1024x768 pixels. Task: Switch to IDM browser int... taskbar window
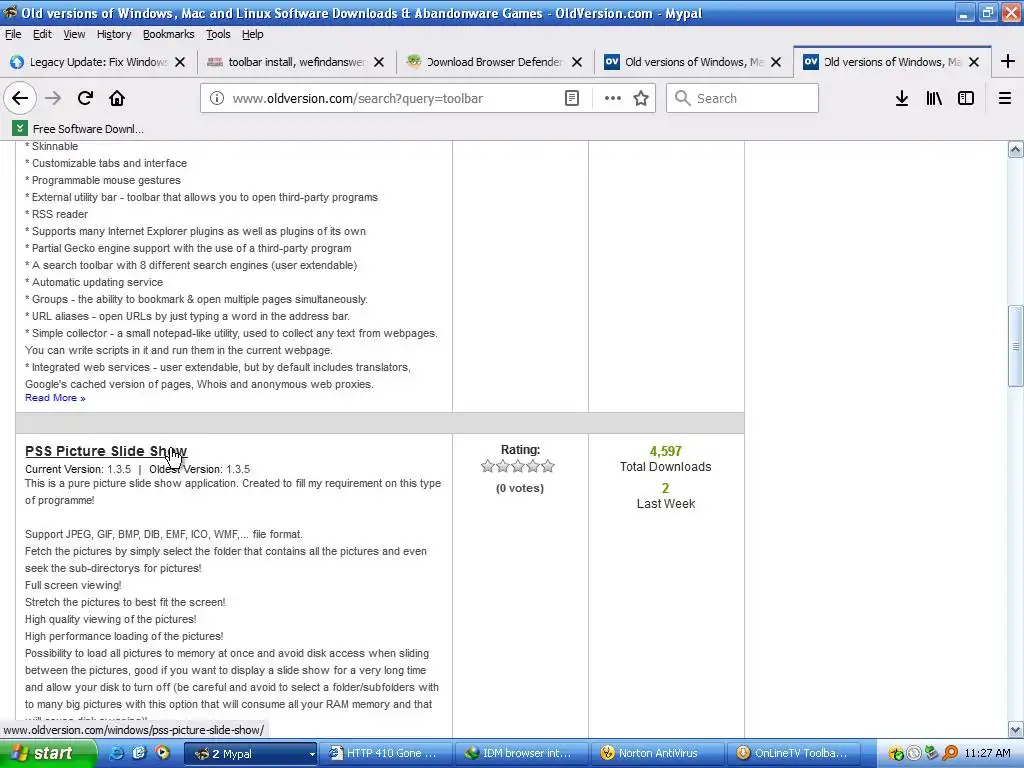pyautogui.click(x=520, y=754)
